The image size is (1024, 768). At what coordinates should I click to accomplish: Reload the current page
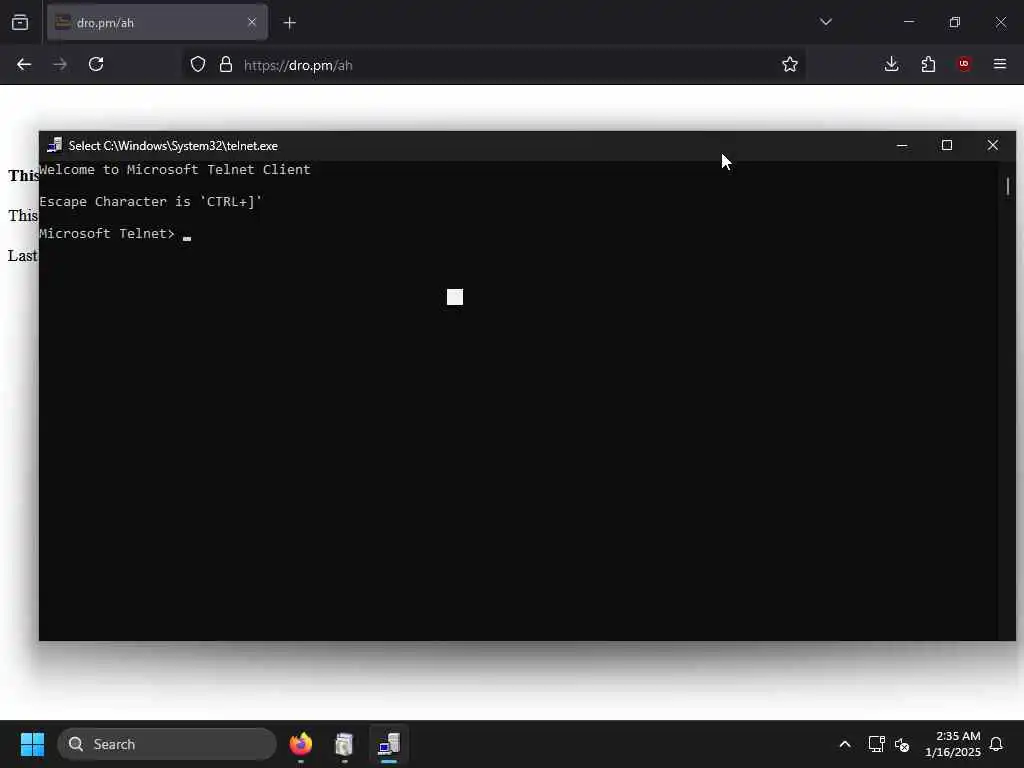tap(96, 65)
